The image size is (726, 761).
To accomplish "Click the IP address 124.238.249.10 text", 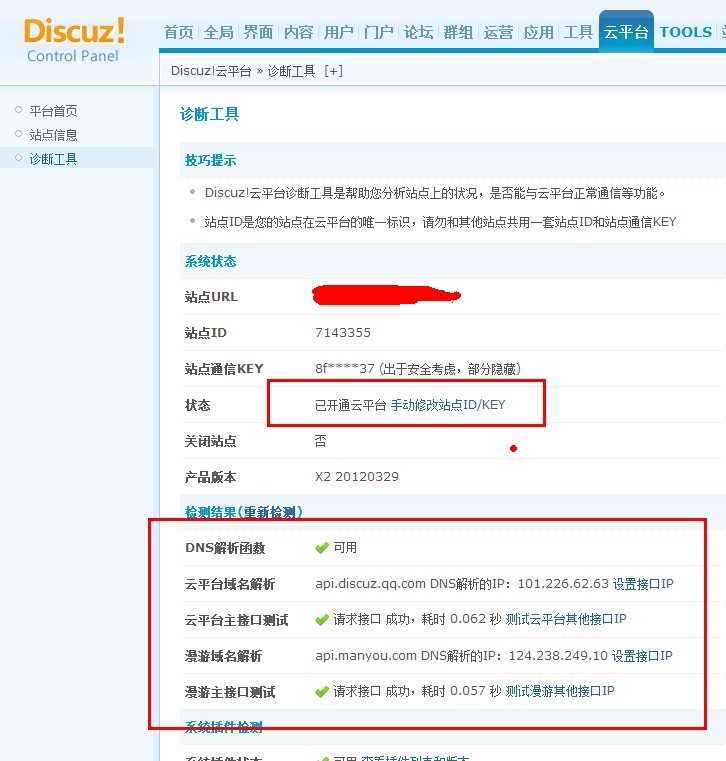I will coord(558,656).
